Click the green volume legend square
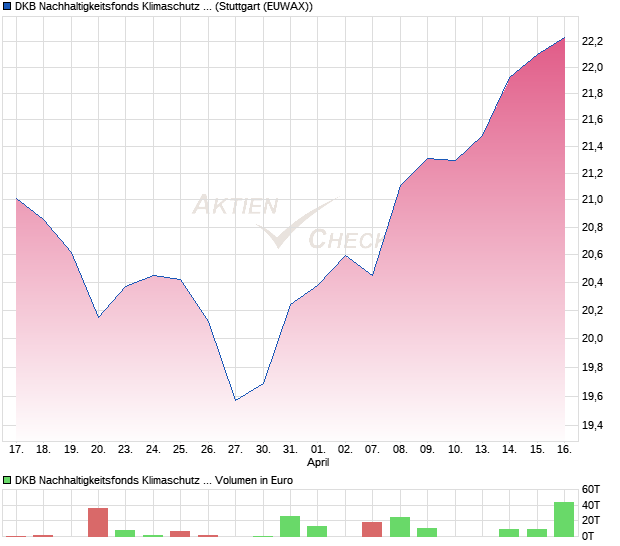This screenshot has height=546, width=620. coord(7,480)
